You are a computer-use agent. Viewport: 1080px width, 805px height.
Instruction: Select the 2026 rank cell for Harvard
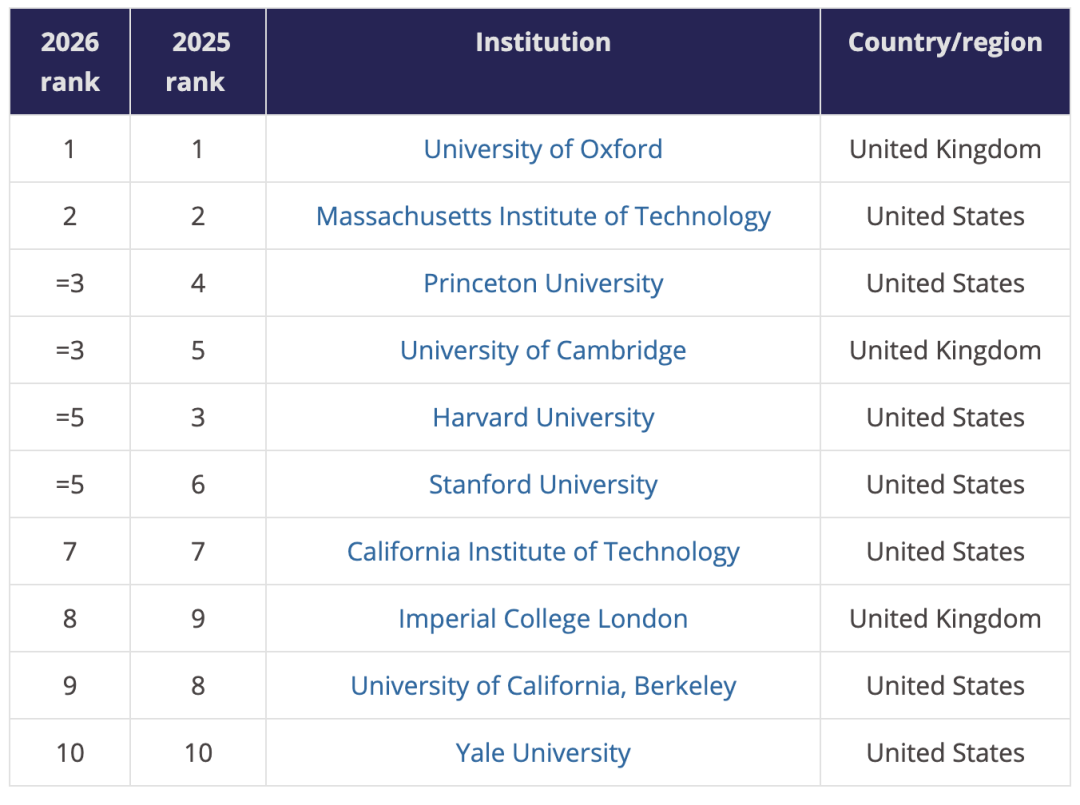pyautogui.click(x=70, y=417)
